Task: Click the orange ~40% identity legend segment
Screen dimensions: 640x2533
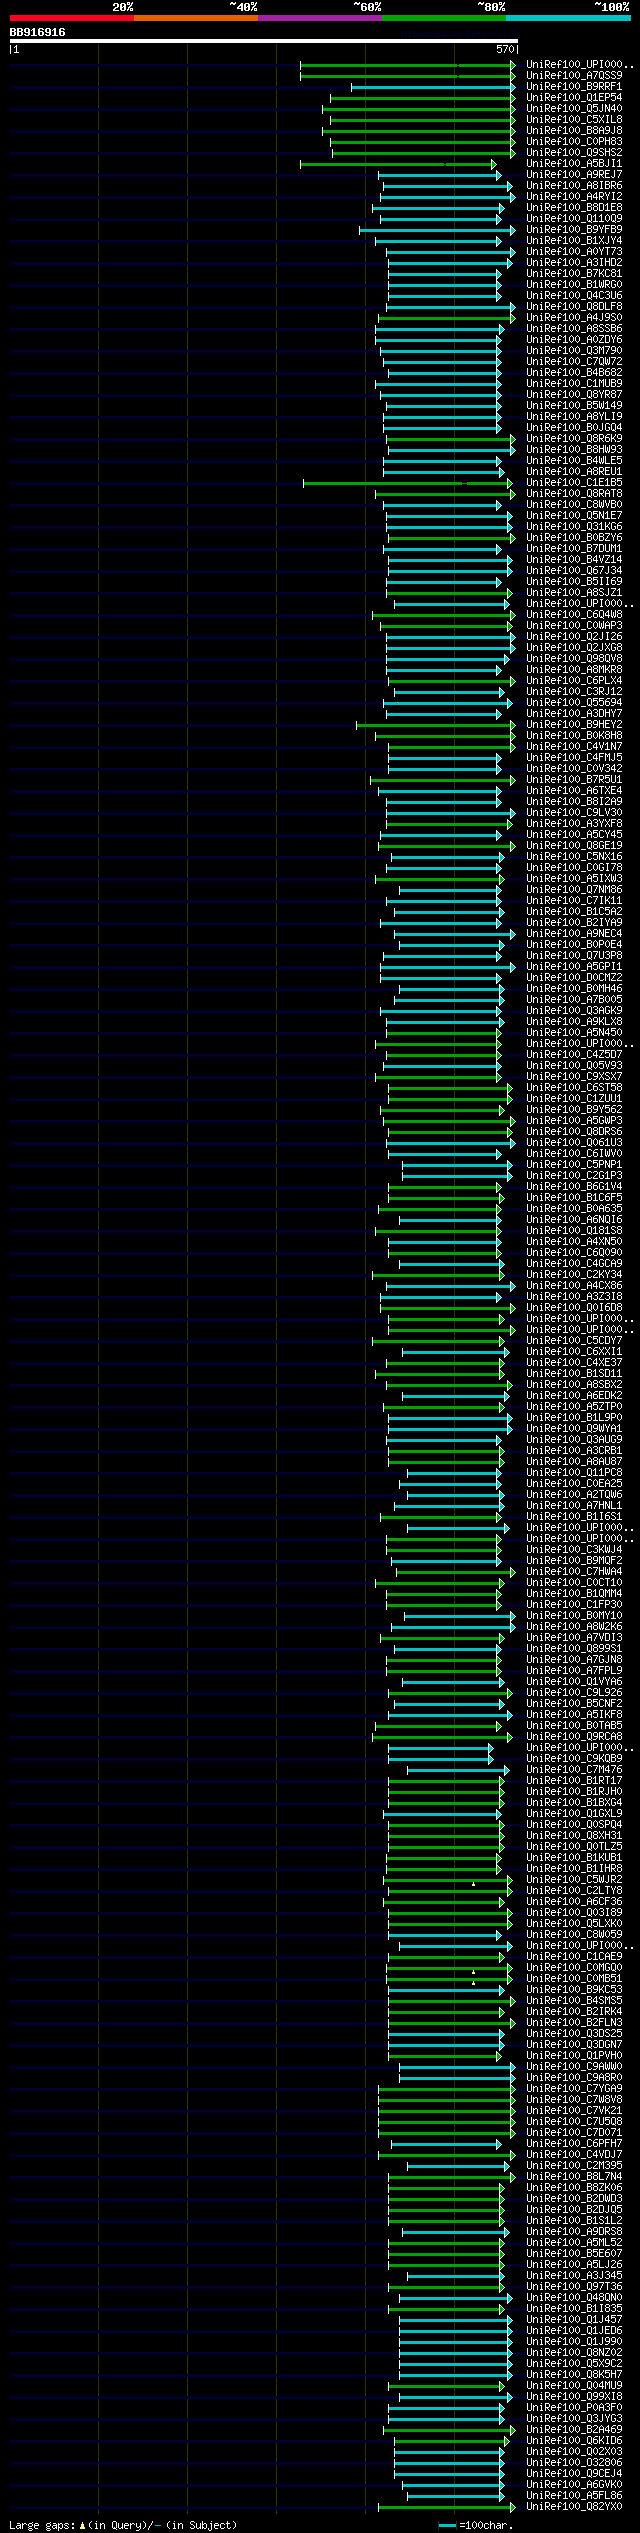Action: click(195, 18)
